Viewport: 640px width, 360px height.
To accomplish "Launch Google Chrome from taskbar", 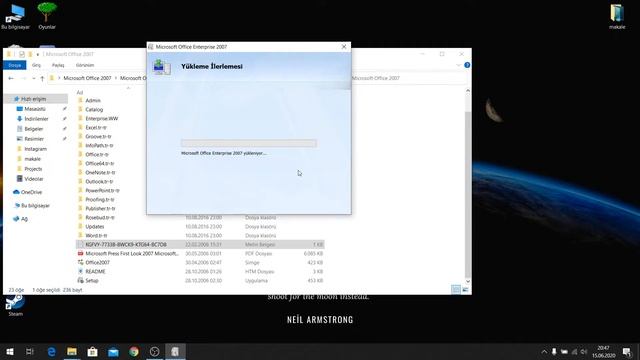I will 134,351.
